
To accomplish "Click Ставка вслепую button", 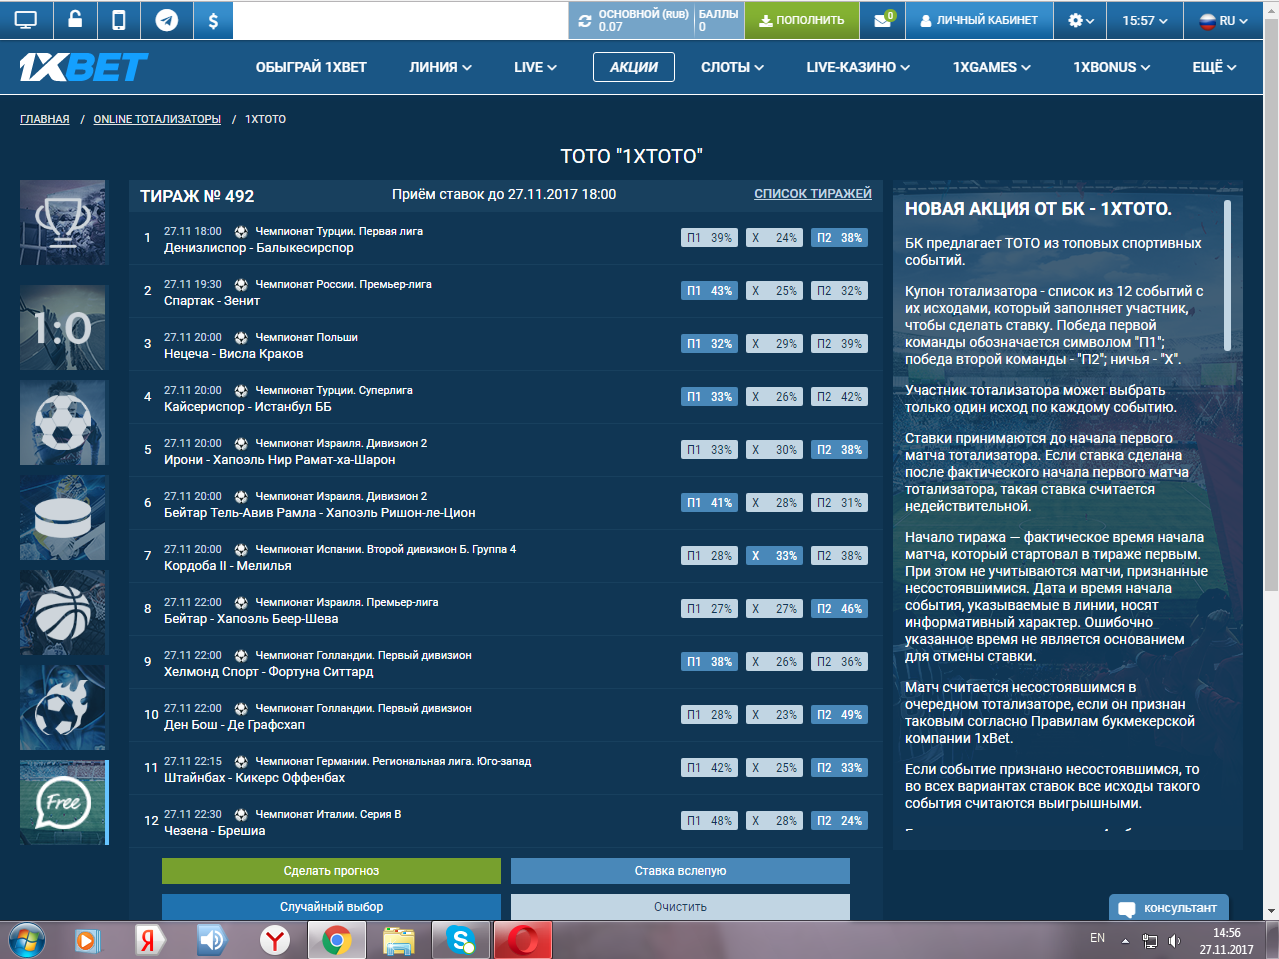I will click(x=680, y=871).
